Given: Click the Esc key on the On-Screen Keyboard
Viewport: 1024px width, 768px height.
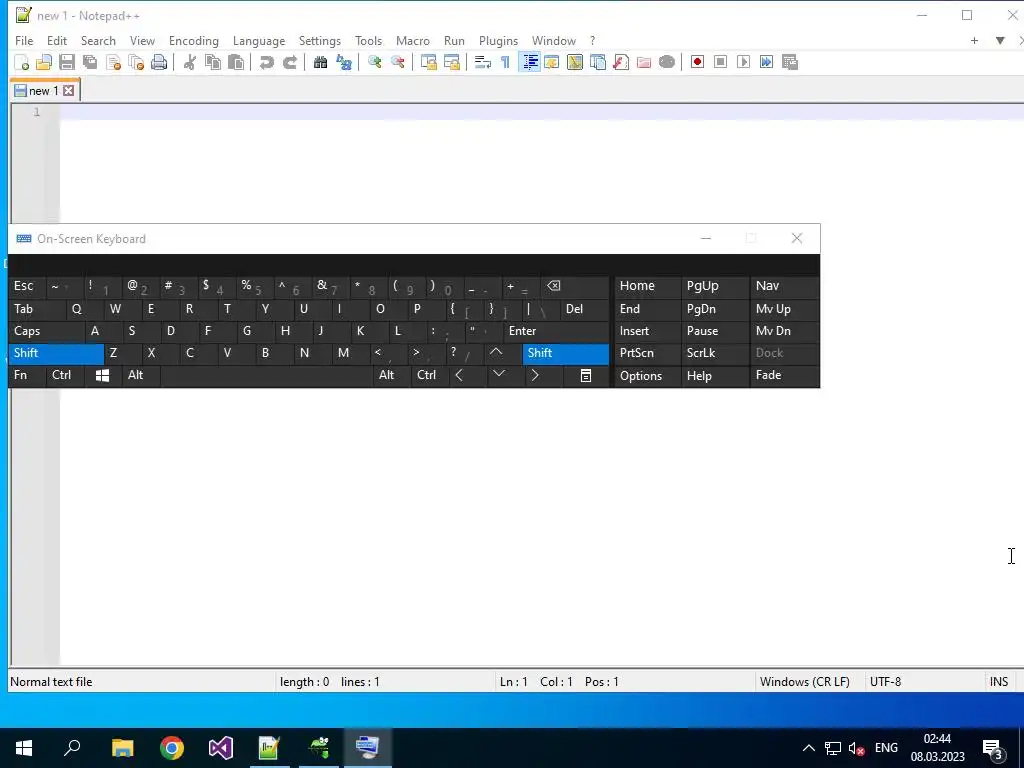Looking at the screenshot, I should (27, 286).
